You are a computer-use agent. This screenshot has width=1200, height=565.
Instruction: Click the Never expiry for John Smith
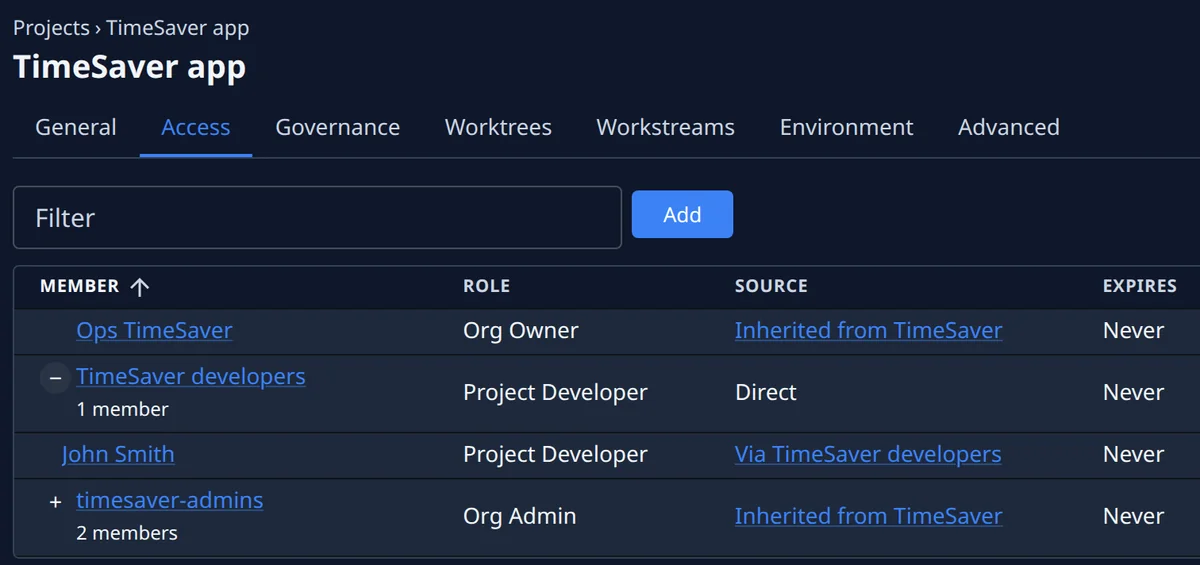[1133, 454]
